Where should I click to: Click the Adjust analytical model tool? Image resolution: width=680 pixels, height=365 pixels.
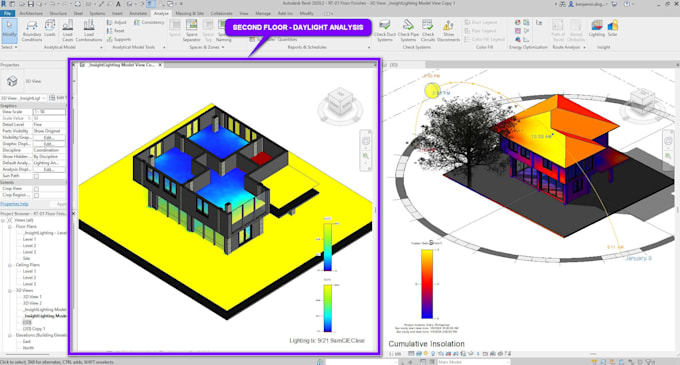[117, 22]
